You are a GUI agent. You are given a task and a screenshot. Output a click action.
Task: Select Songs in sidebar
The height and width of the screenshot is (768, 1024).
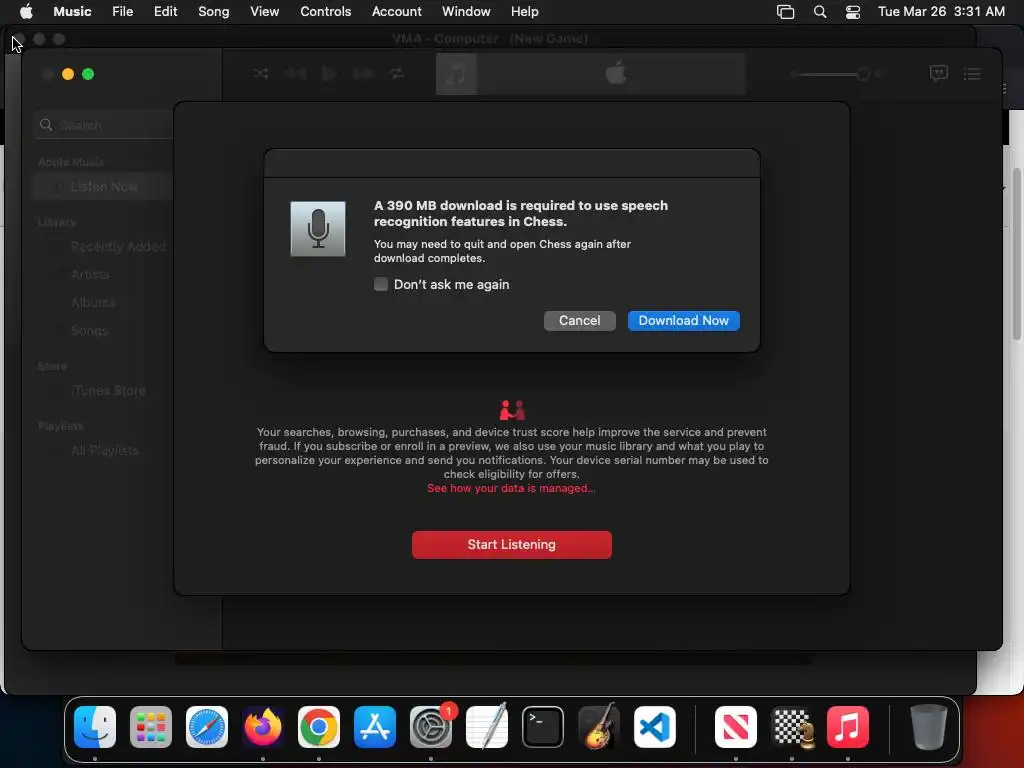(89, 331)
